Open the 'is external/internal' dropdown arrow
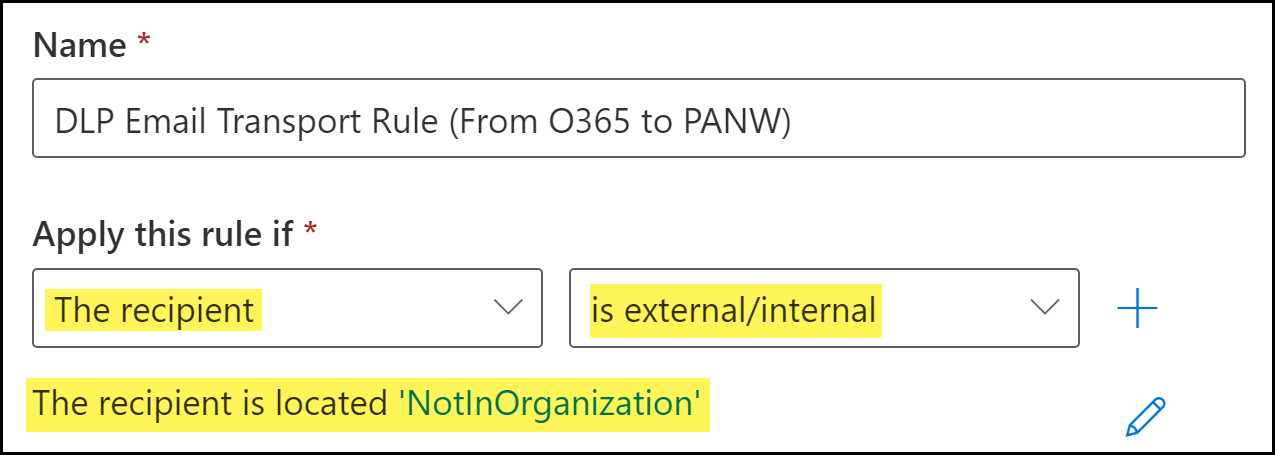Screen dimensions: 1275x455 (x=1045, y=309)
